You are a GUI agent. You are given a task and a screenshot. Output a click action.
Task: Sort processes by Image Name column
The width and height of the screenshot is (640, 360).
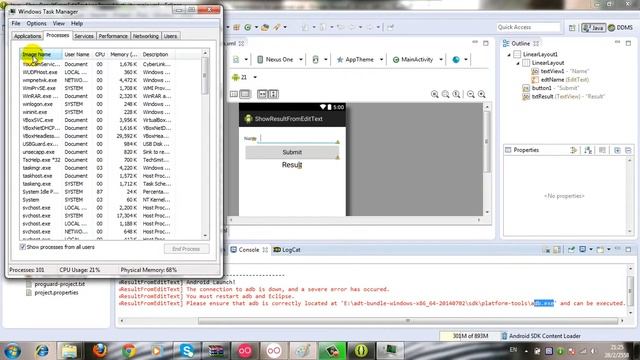[41, 54]
